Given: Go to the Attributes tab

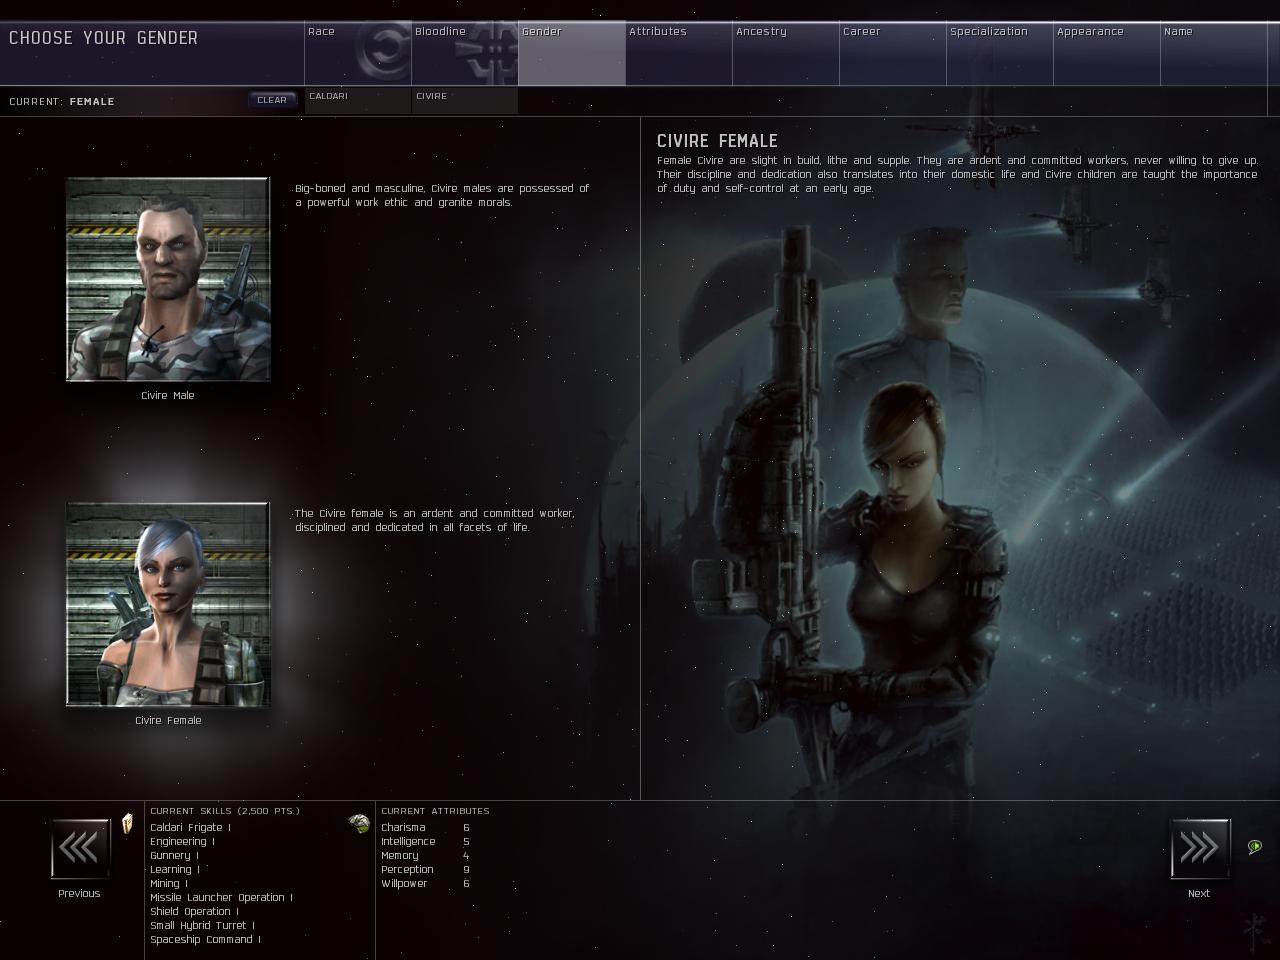Looking at the screenshot, I should [679, 54].
